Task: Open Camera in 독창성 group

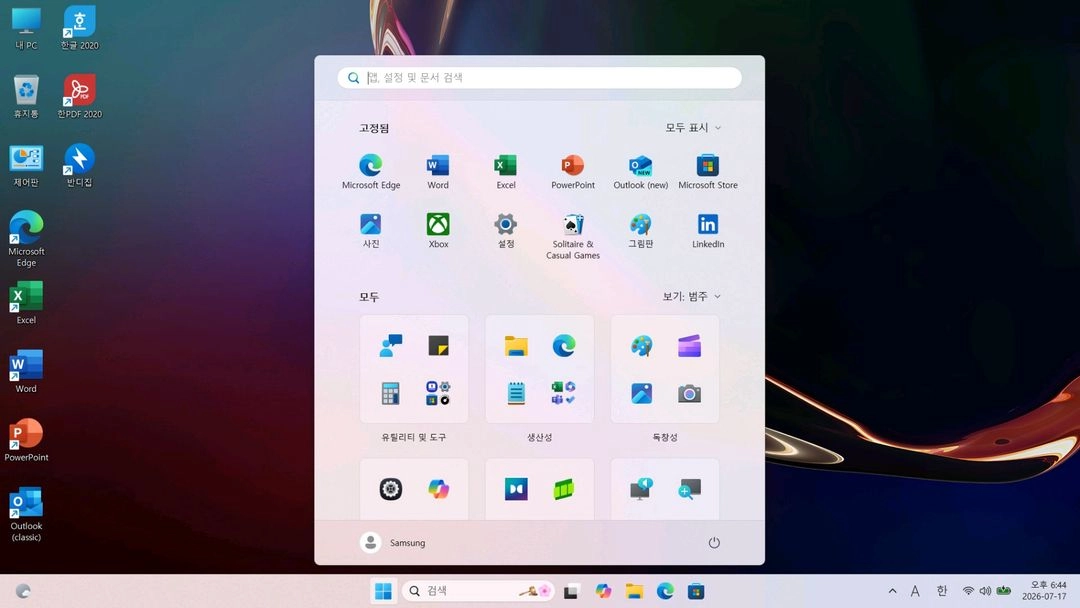Action: (689, 393)
